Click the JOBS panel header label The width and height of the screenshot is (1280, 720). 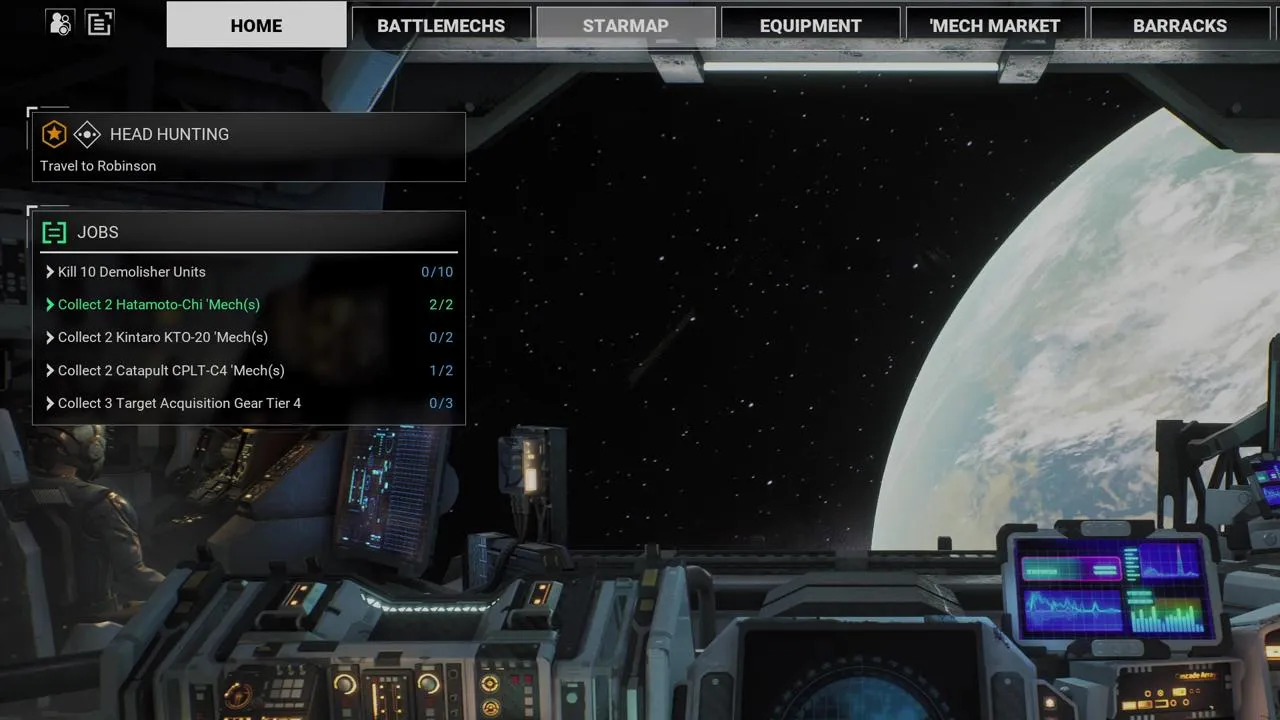[98, 232]
